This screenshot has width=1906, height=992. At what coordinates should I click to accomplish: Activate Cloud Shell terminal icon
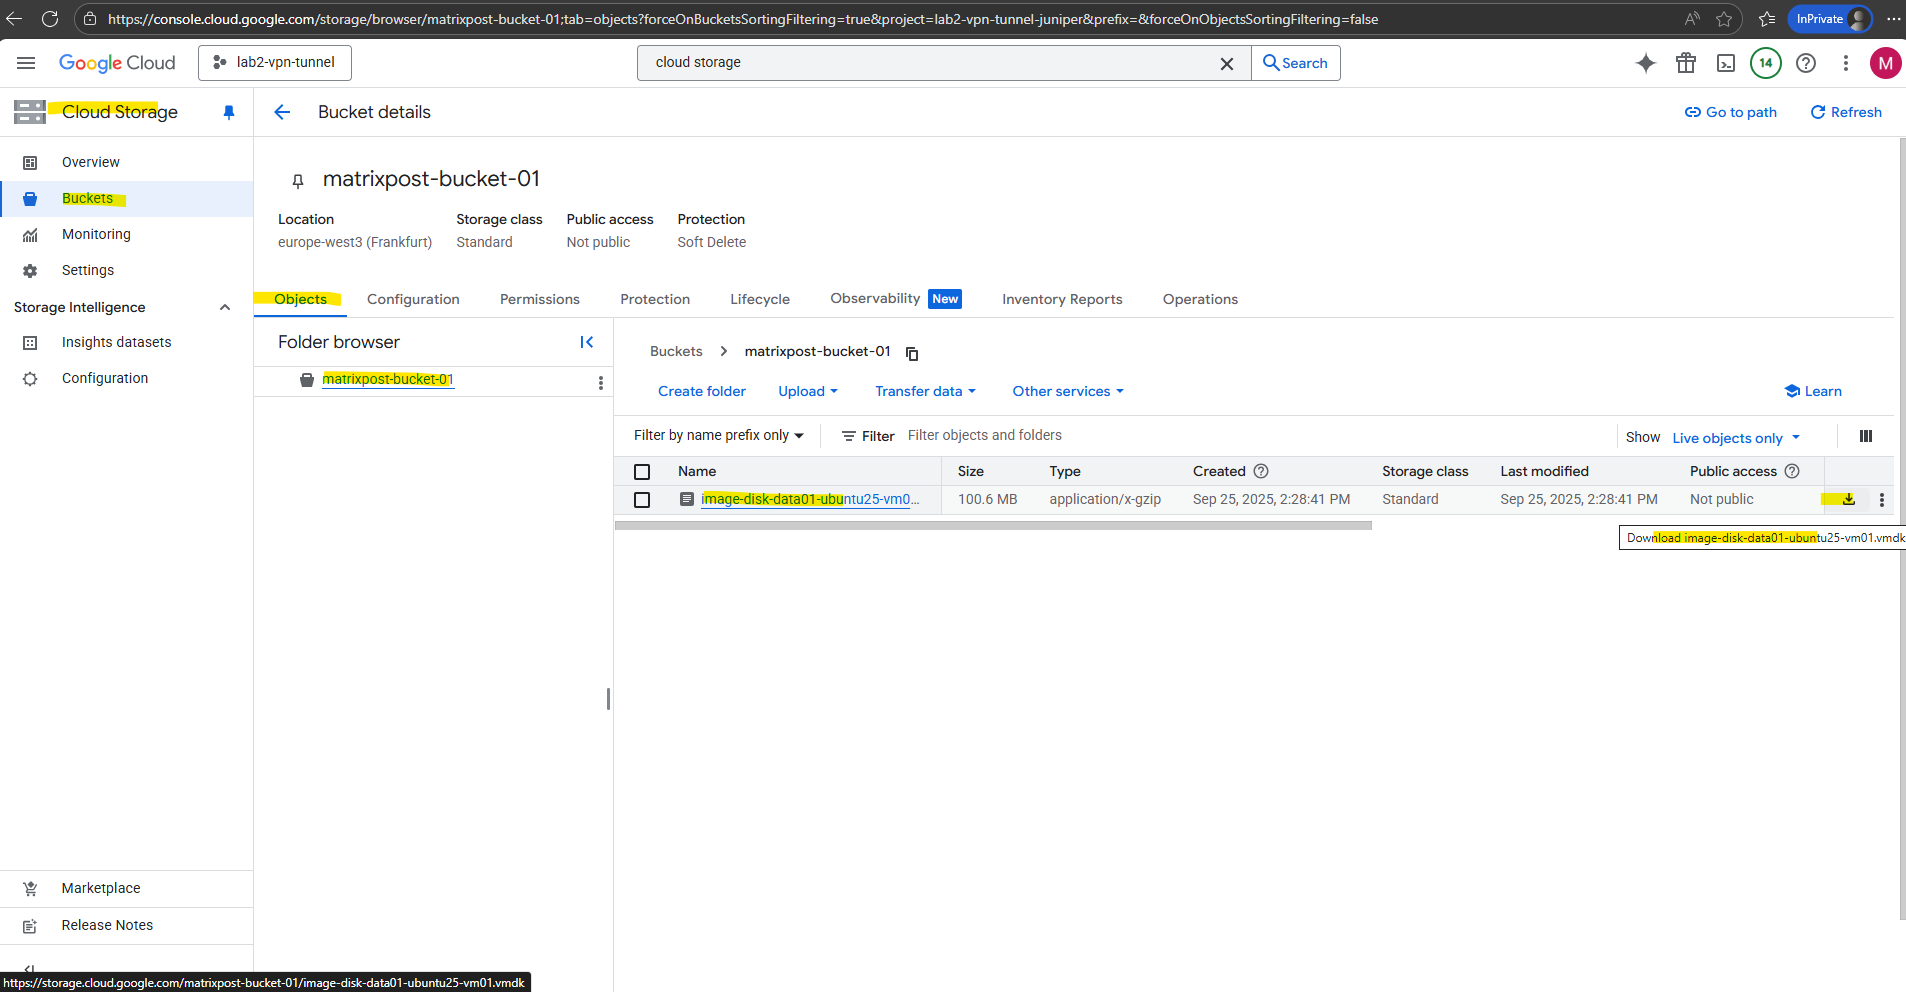[1726, 63]
